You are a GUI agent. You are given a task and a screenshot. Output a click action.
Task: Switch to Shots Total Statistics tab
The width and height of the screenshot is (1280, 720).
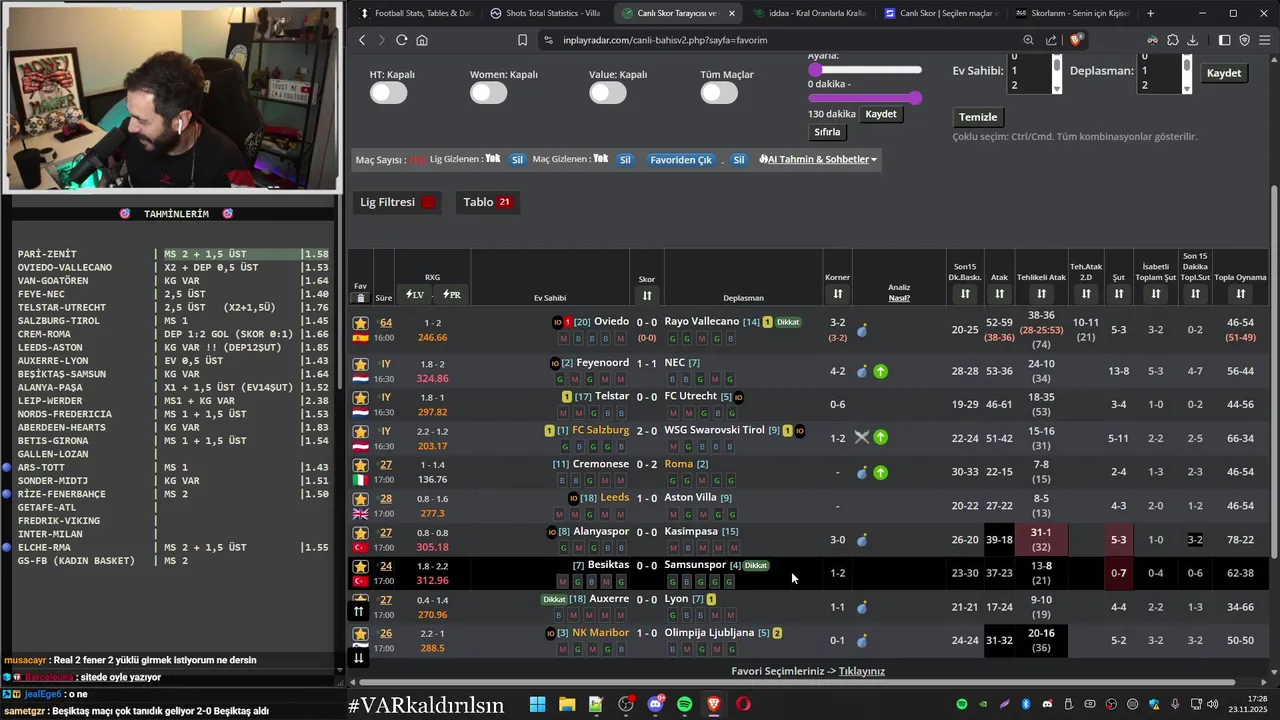pos(546,13)
